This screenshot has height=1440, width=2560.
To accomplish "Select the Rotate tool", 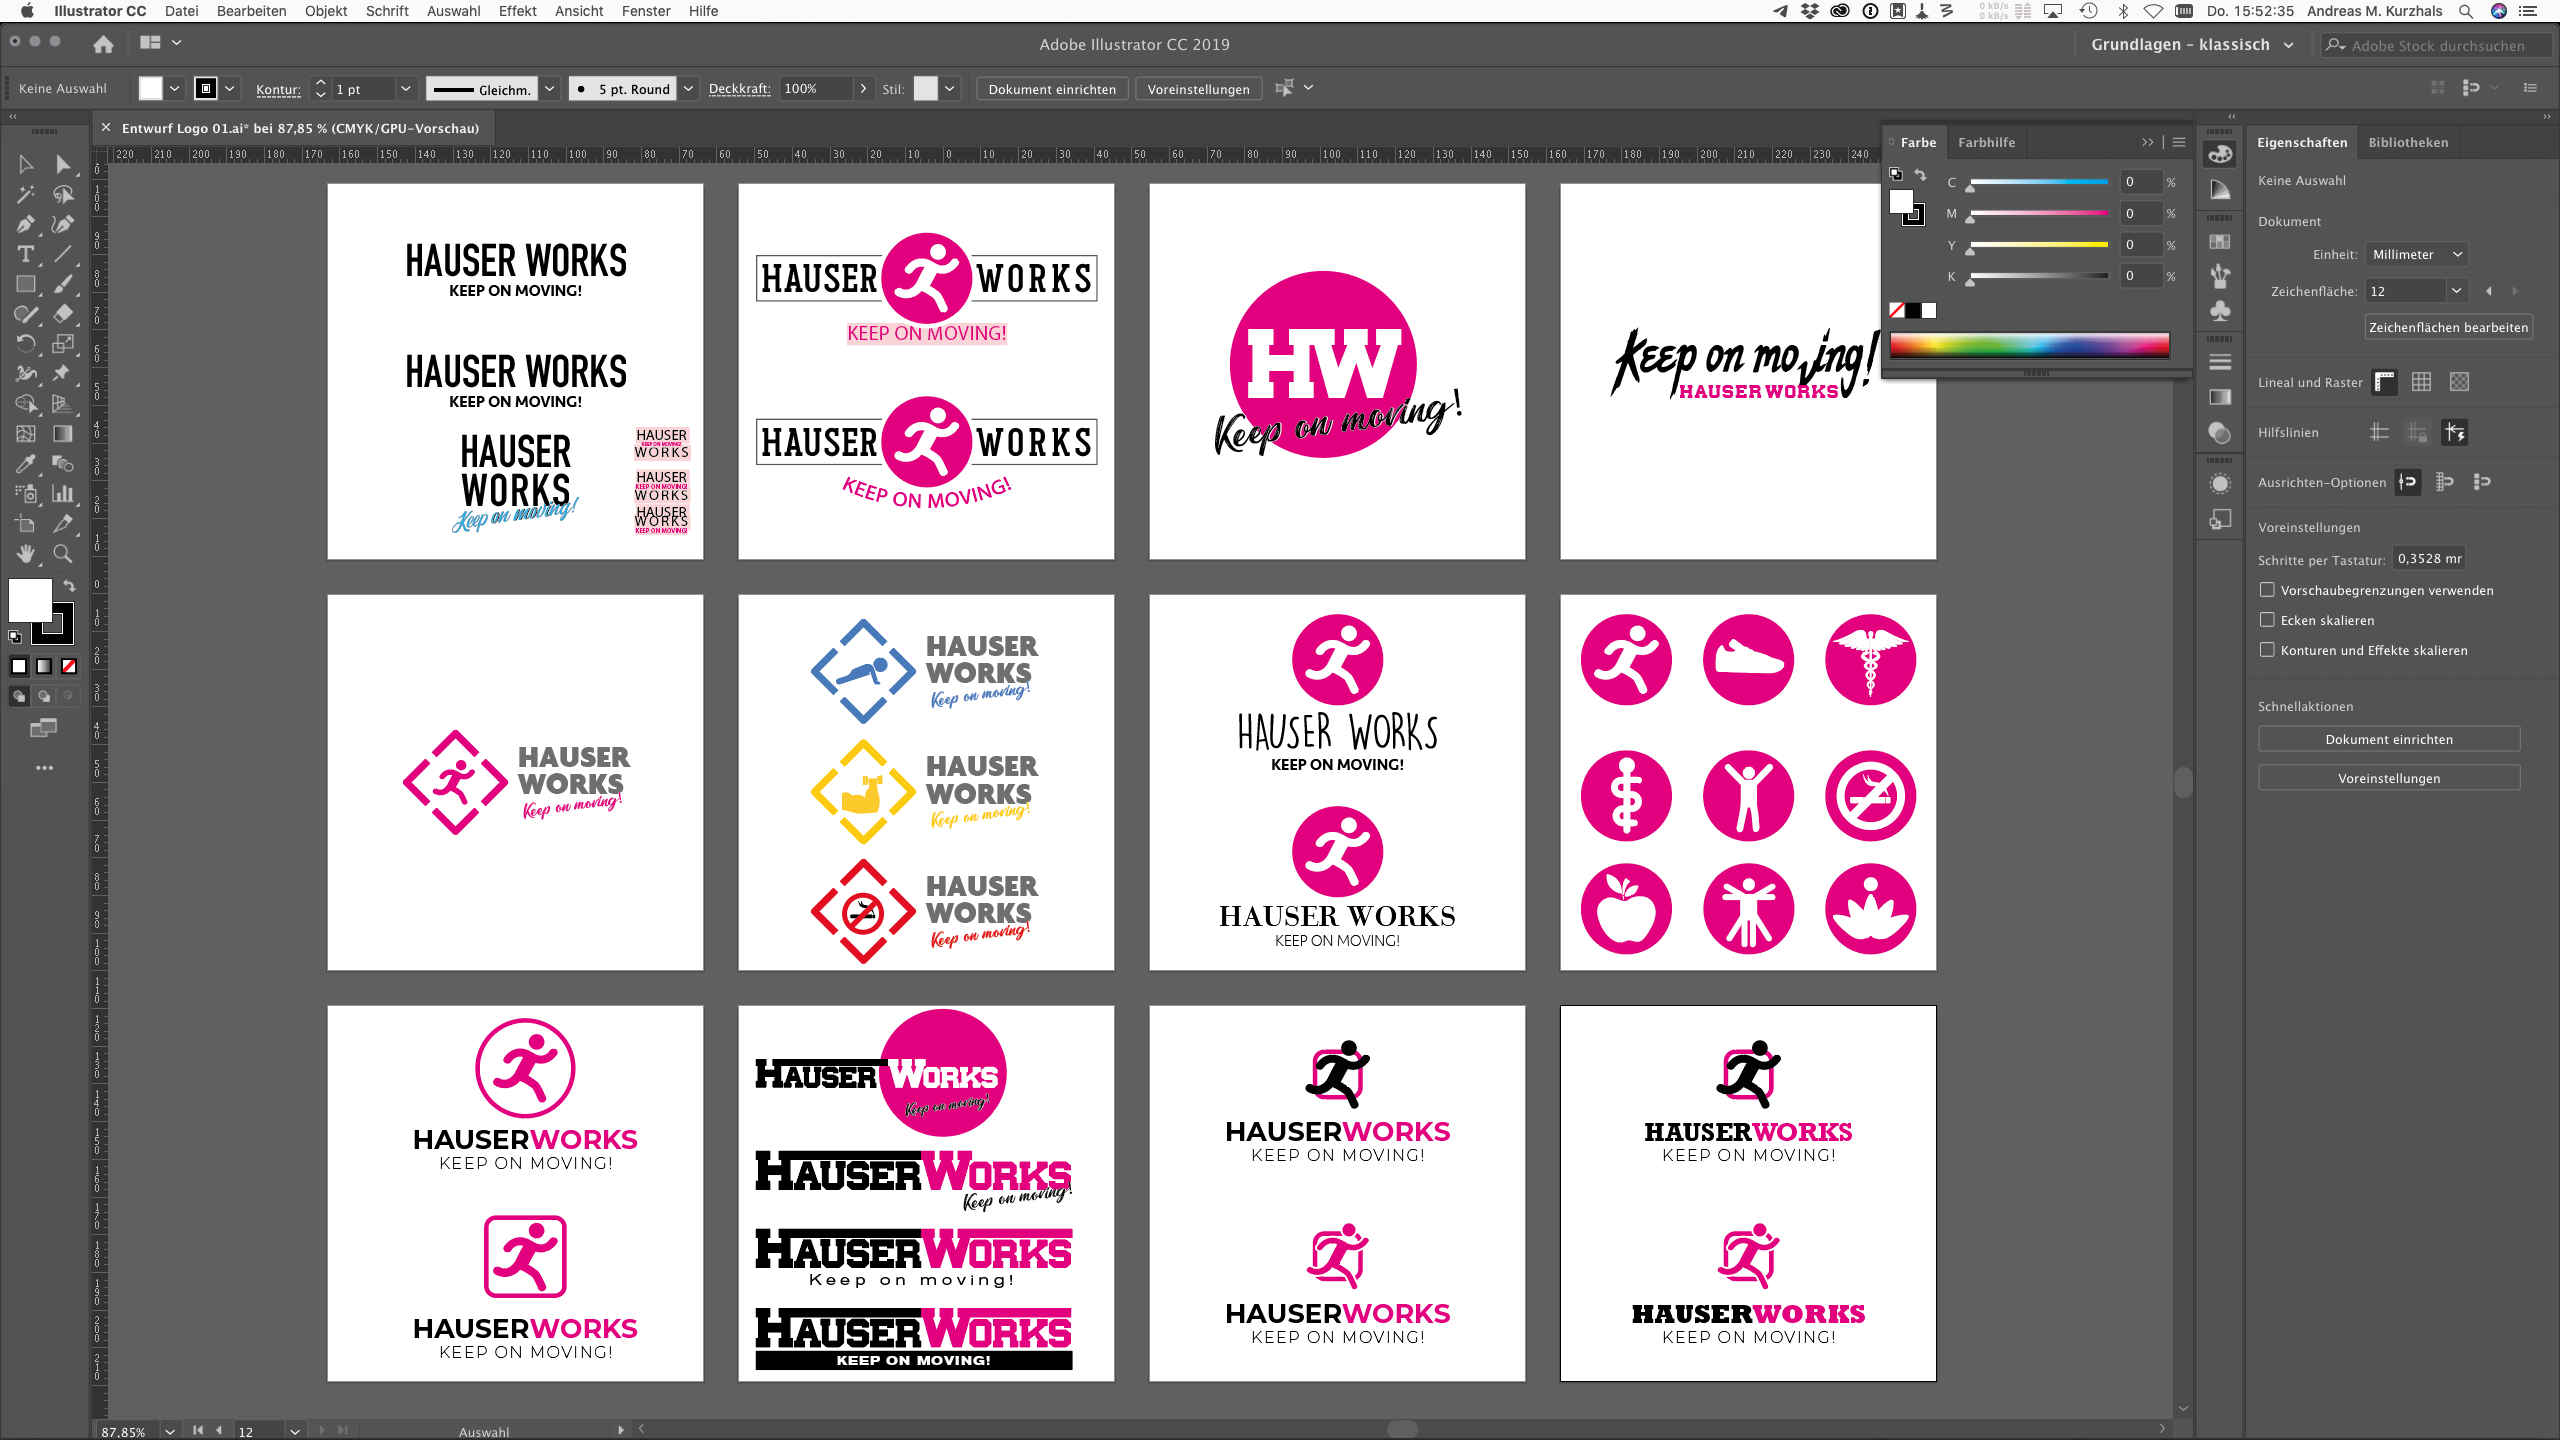I will [x=26, y=344].
